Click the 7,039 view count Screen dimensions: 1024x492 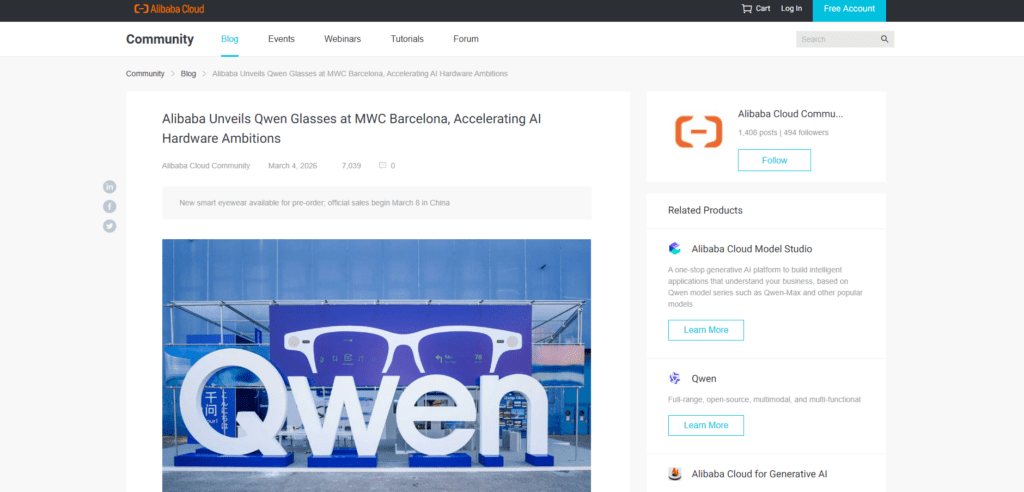point(351,166)
